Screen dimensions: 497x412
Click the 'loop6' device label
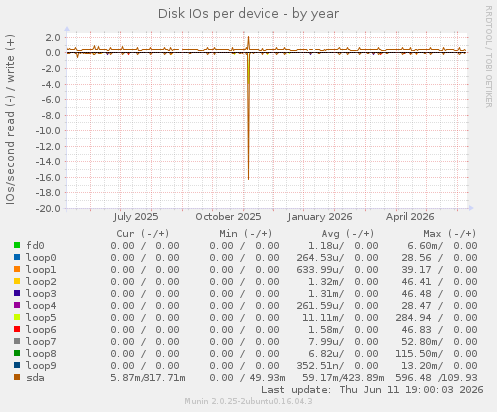pos(41,330)
